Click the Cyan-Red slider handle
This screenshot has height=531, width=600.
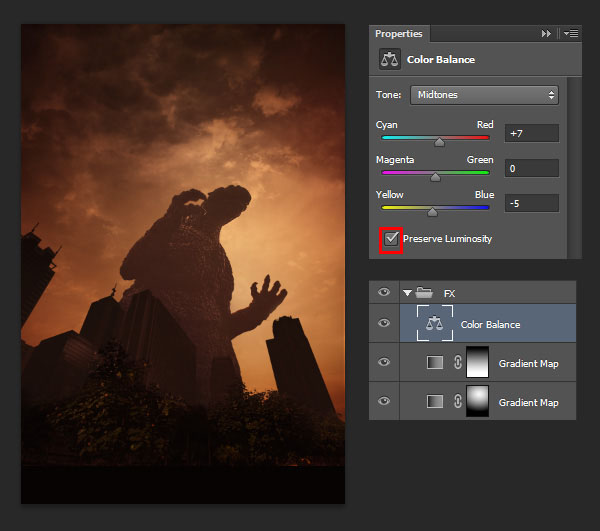pos(439,142)
